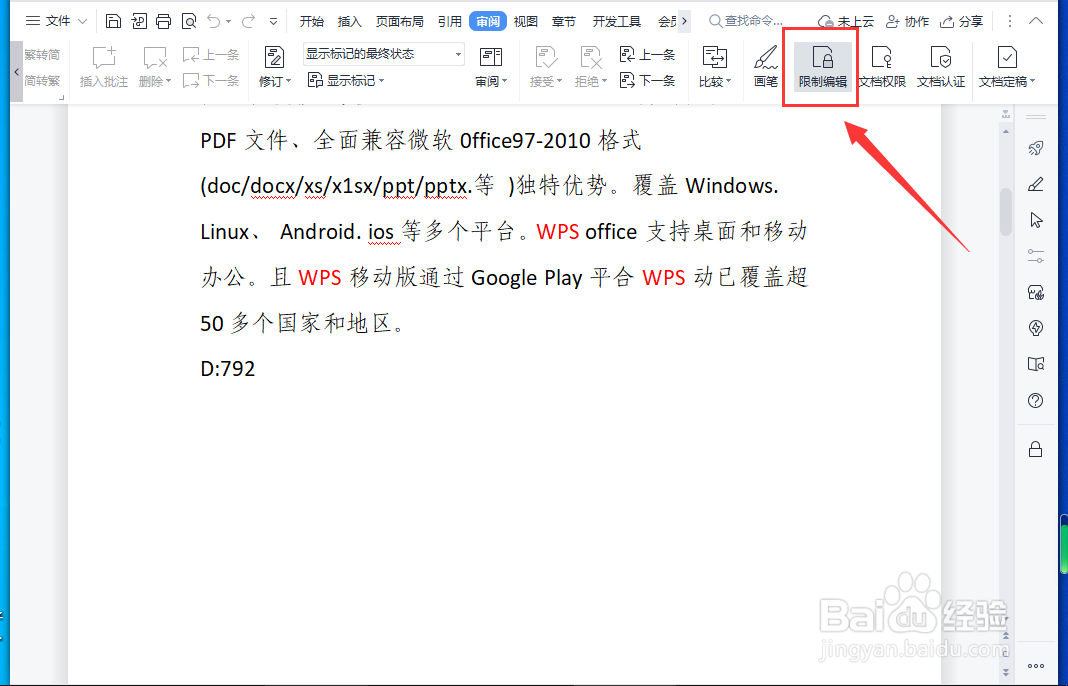Switch to the 开始 tab

311,22
